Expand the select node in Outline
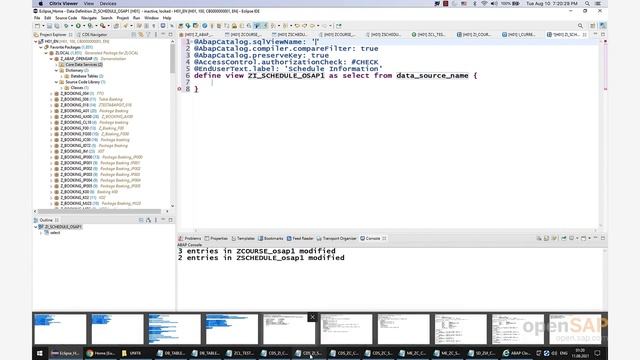The image size is (640, 360). [41, 233]
